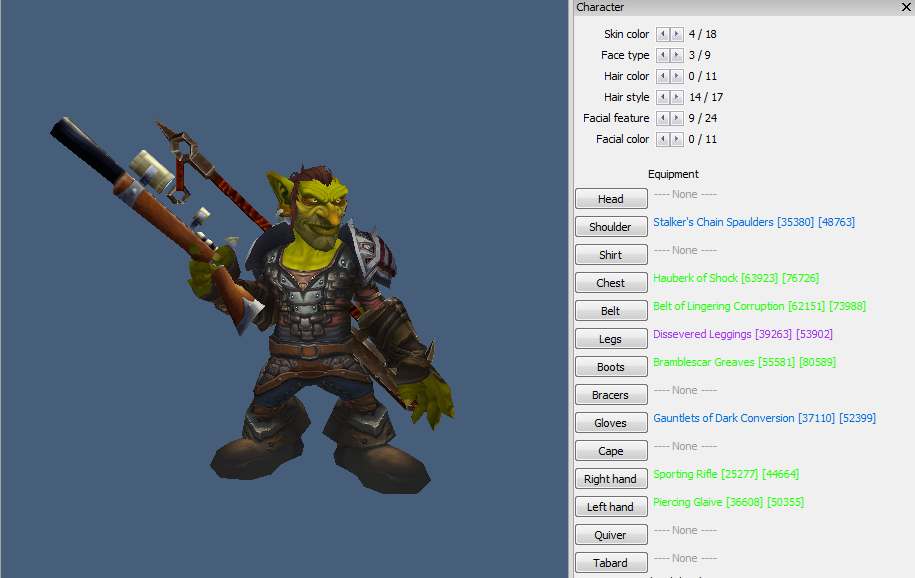The width and height of the screenshot is (915, 578).
Task: Step Hair color back one
Action: tap(662, 76)
